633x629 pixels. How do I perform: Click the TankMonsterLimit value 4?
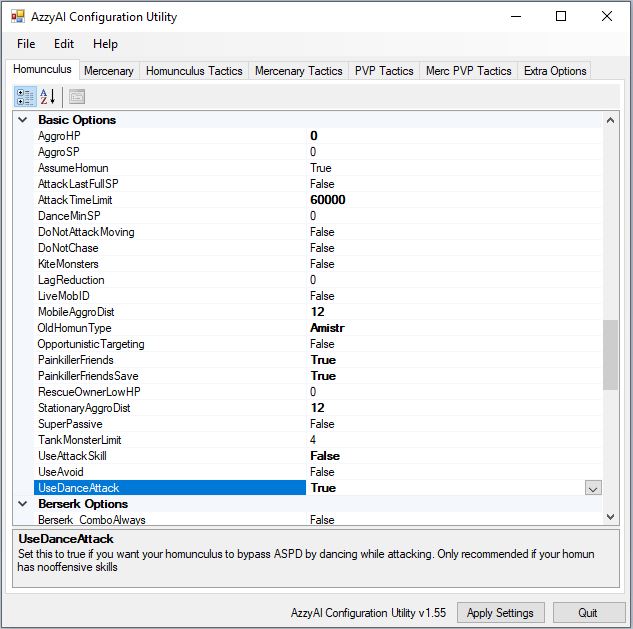313,440
